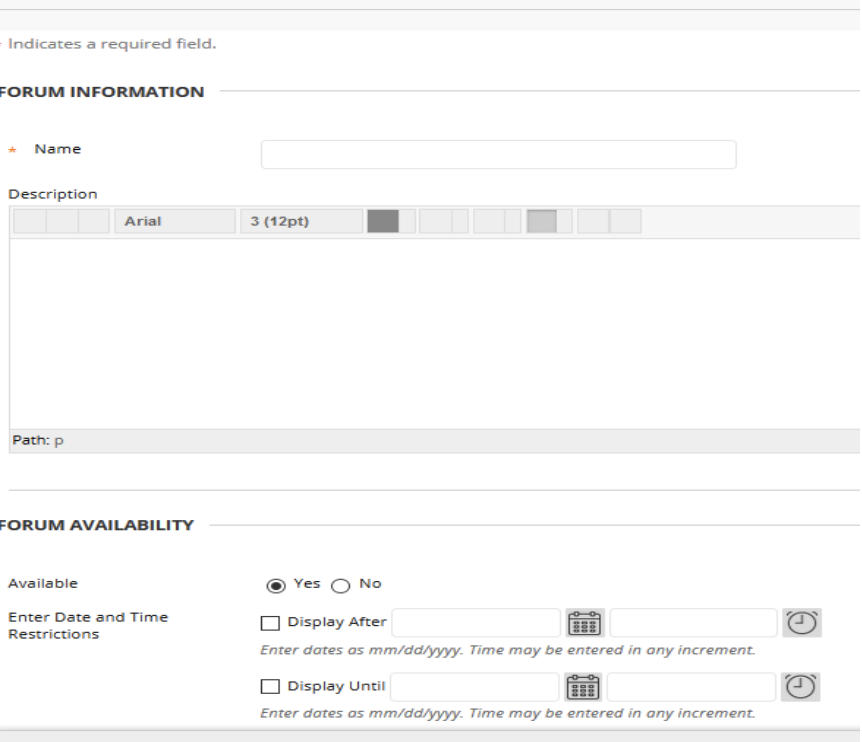The width and height of the screenshot is (862, 742).
Task: Click the light gray swatch in editor toolbar
Action: (541, 221)
